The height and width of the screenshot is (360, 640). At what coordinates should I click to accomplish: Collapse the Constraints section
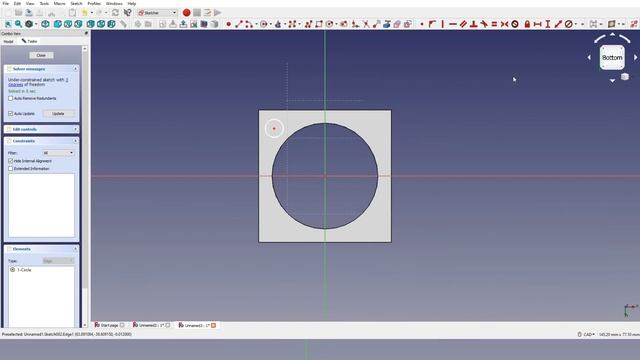(76, 141)
